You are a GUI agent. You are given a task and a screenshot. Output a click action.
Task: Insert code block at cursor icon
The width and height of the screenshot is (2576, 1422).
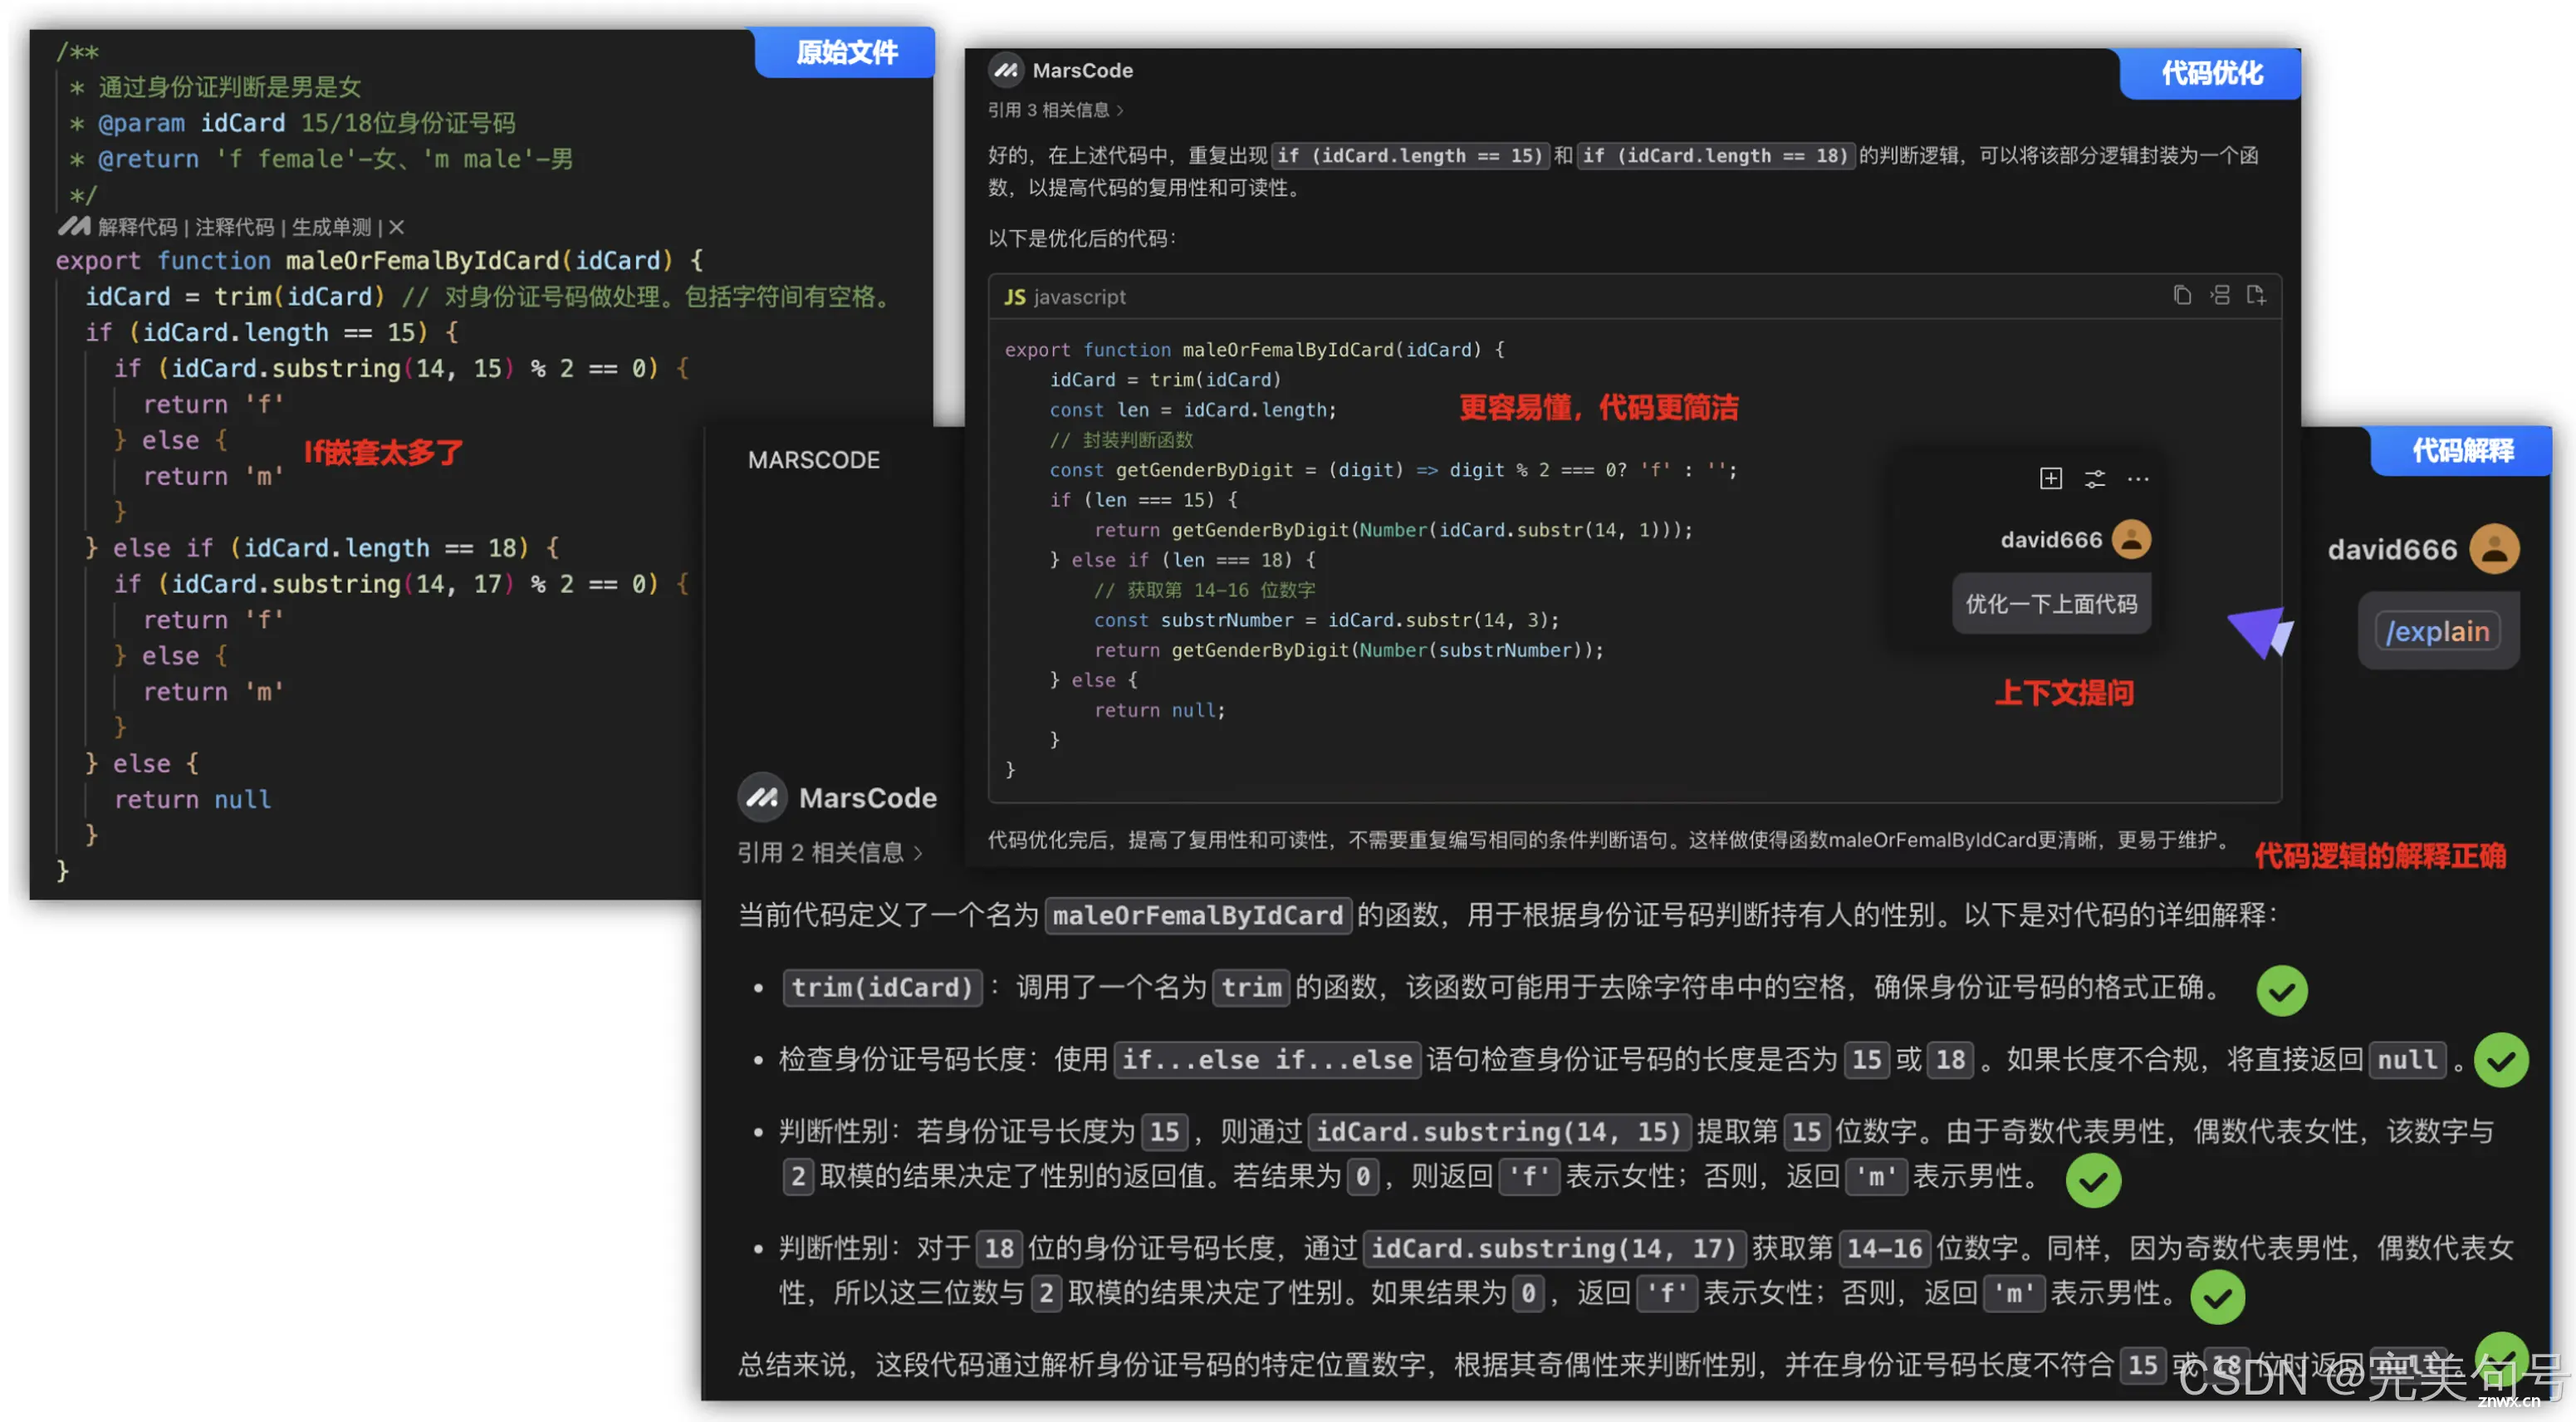click(2220, 295)
